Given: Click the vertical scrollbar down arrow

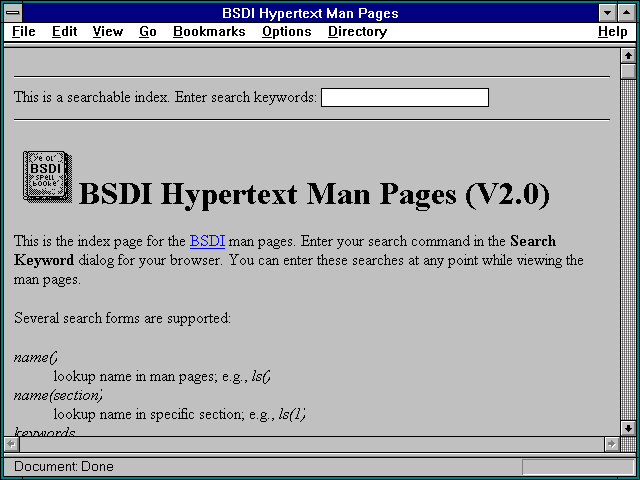Looking at the screenshot, I should point(628,428).
